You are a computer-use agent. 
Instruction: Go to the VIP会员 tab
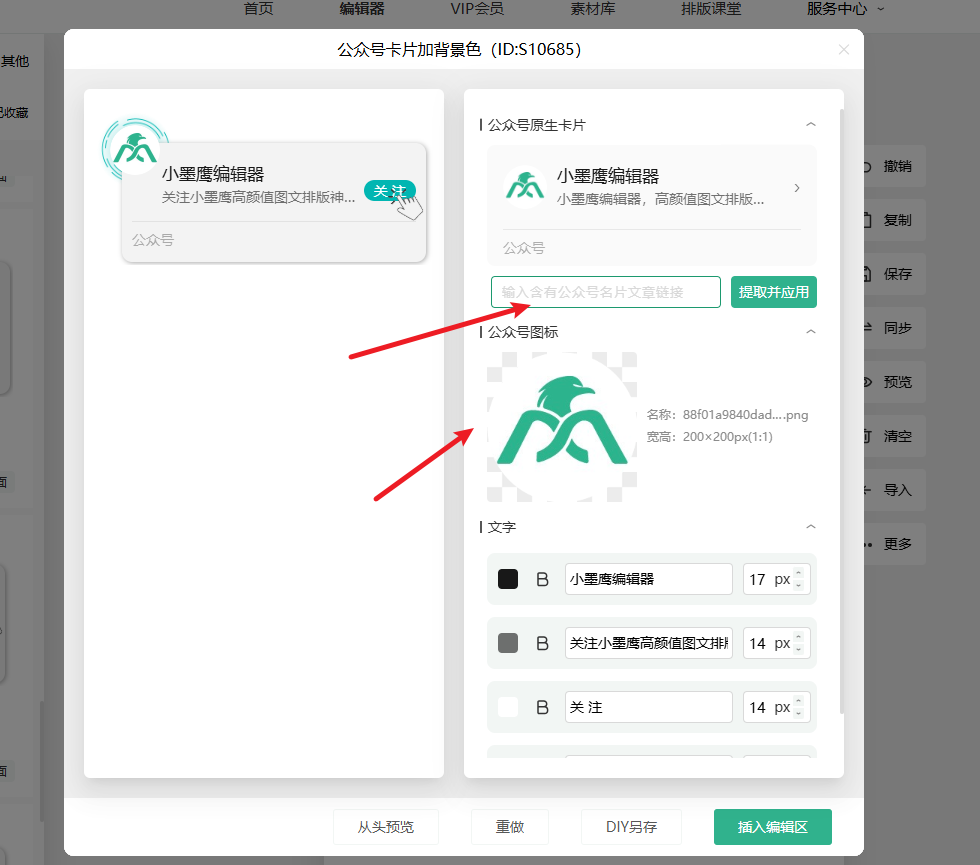477,9
